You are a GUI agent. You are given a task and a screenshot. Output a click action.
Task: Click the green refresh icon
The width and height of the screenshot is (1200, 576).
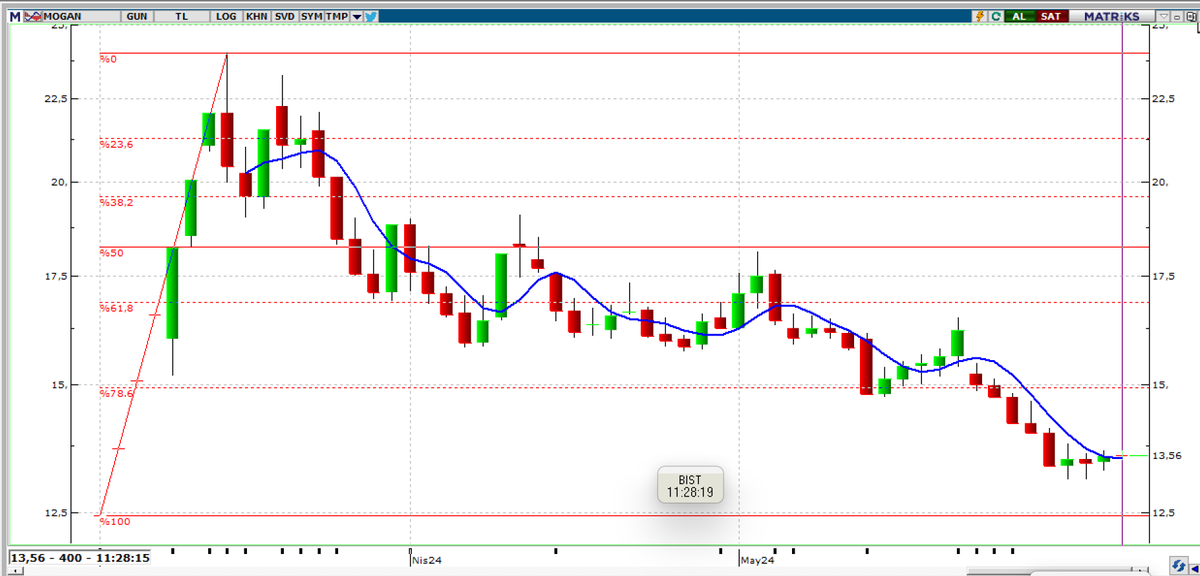tap(996, 17)
